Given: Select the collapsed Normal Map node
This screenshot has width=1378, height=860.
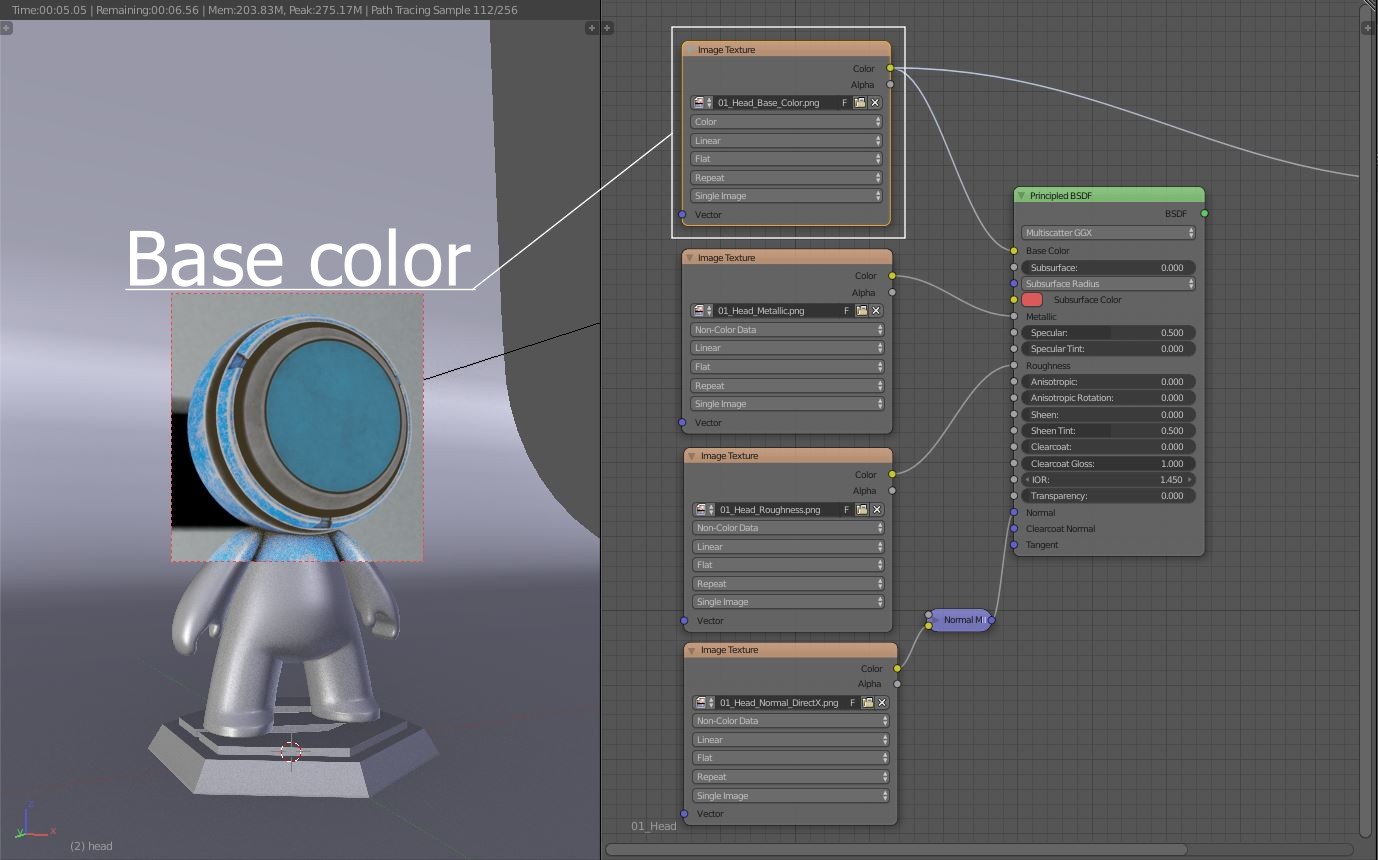Looking at the screenshot, I should (x=961, y=620).
